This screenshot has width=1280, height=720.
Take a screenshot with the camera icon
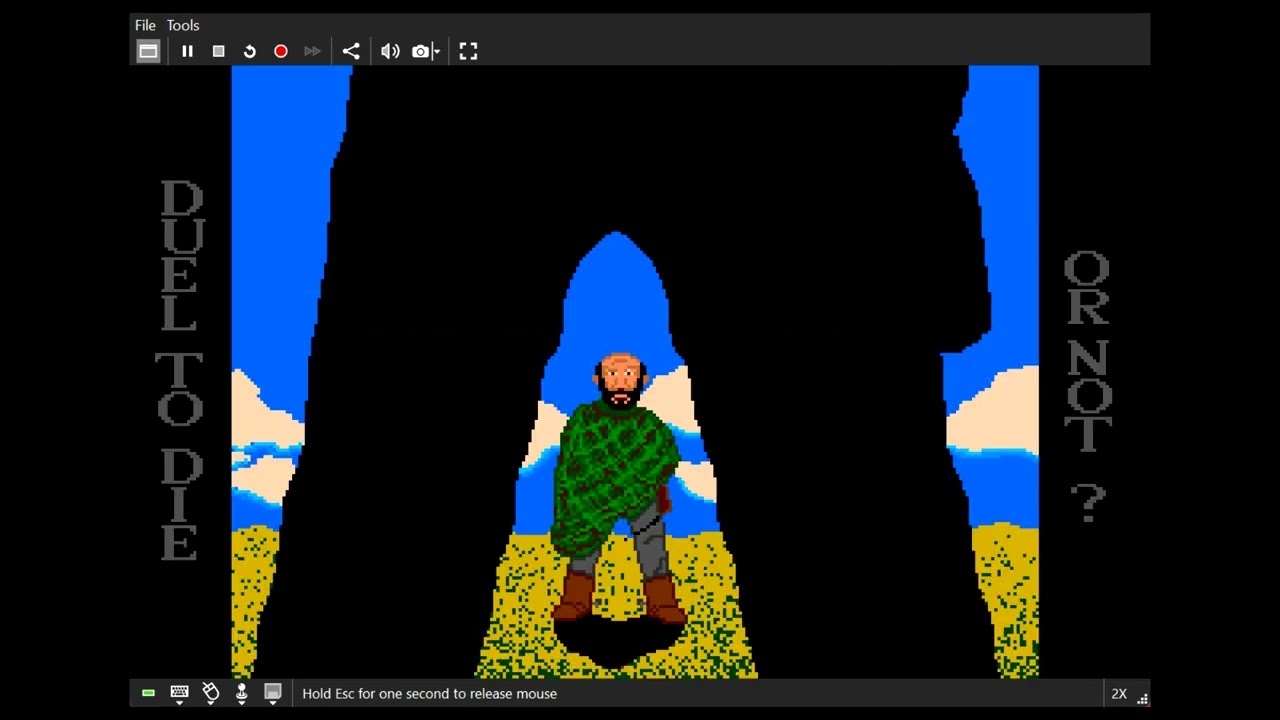[x=420, y=51]
